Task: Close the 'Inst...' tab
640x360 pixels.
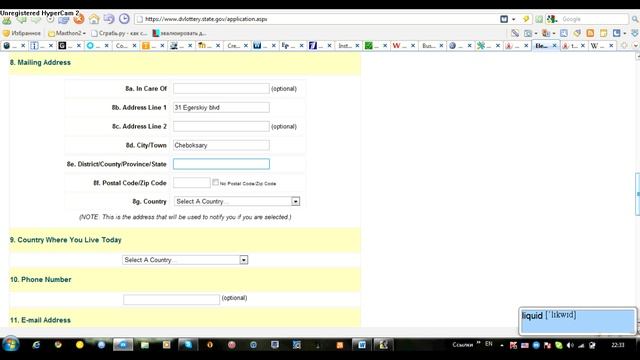Action: [357, 46]
